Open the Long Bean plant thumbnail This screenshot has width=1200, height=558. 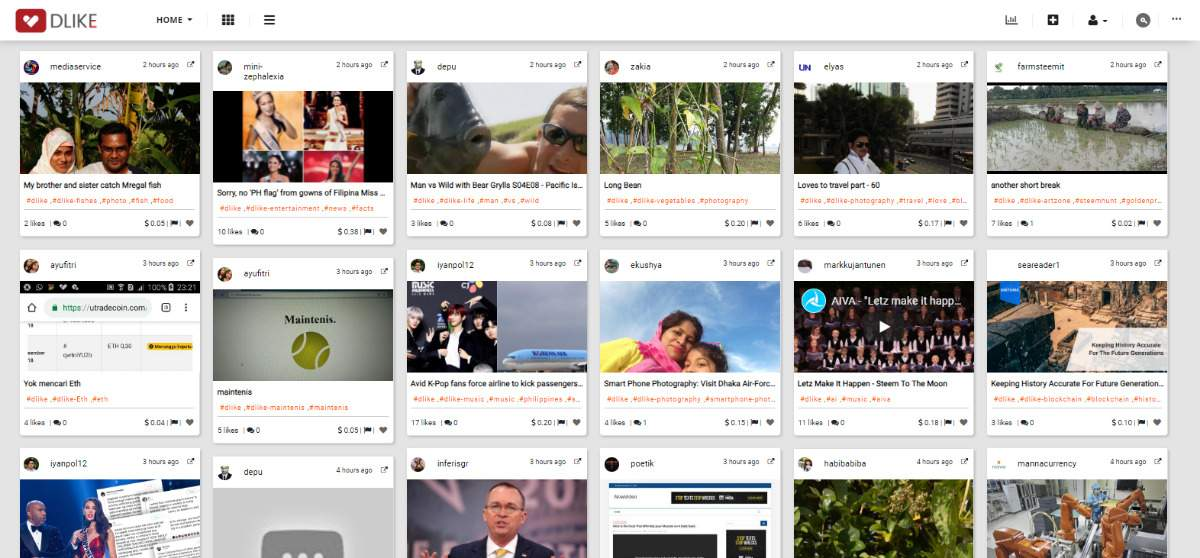690,128
